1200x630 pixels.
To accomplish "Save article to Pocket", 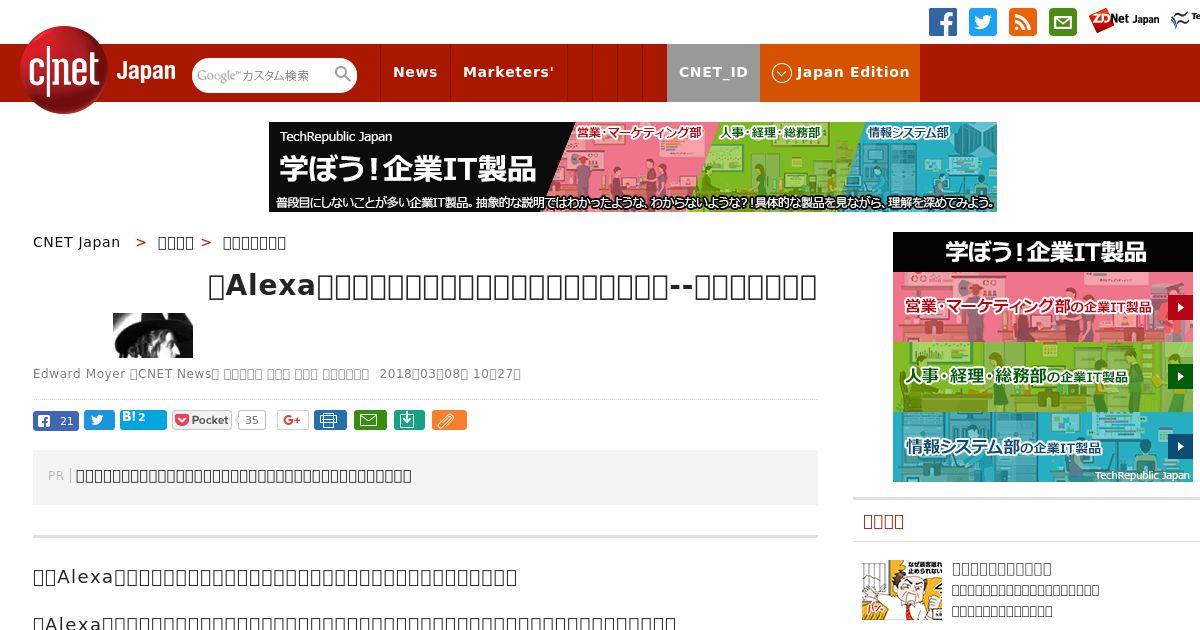I will point(202,420).
